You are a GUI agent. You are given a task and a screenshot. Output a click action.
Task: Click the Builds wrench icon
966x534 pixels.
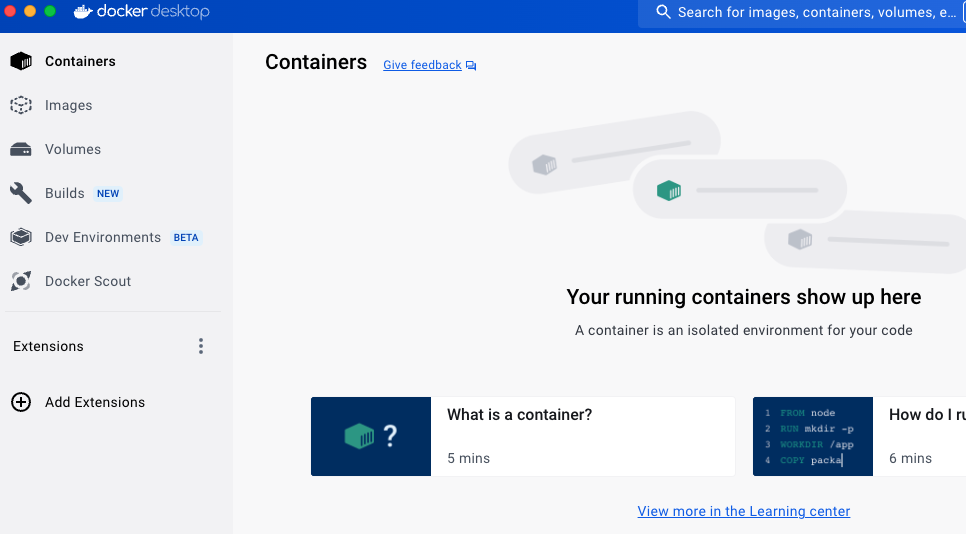click(21, 193)
